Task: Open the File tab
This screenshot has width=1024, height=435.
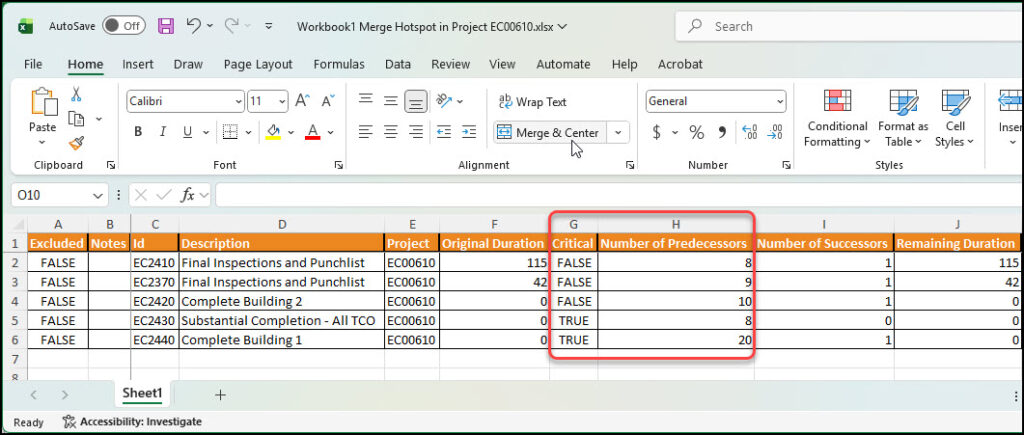Action: (33, 64)
